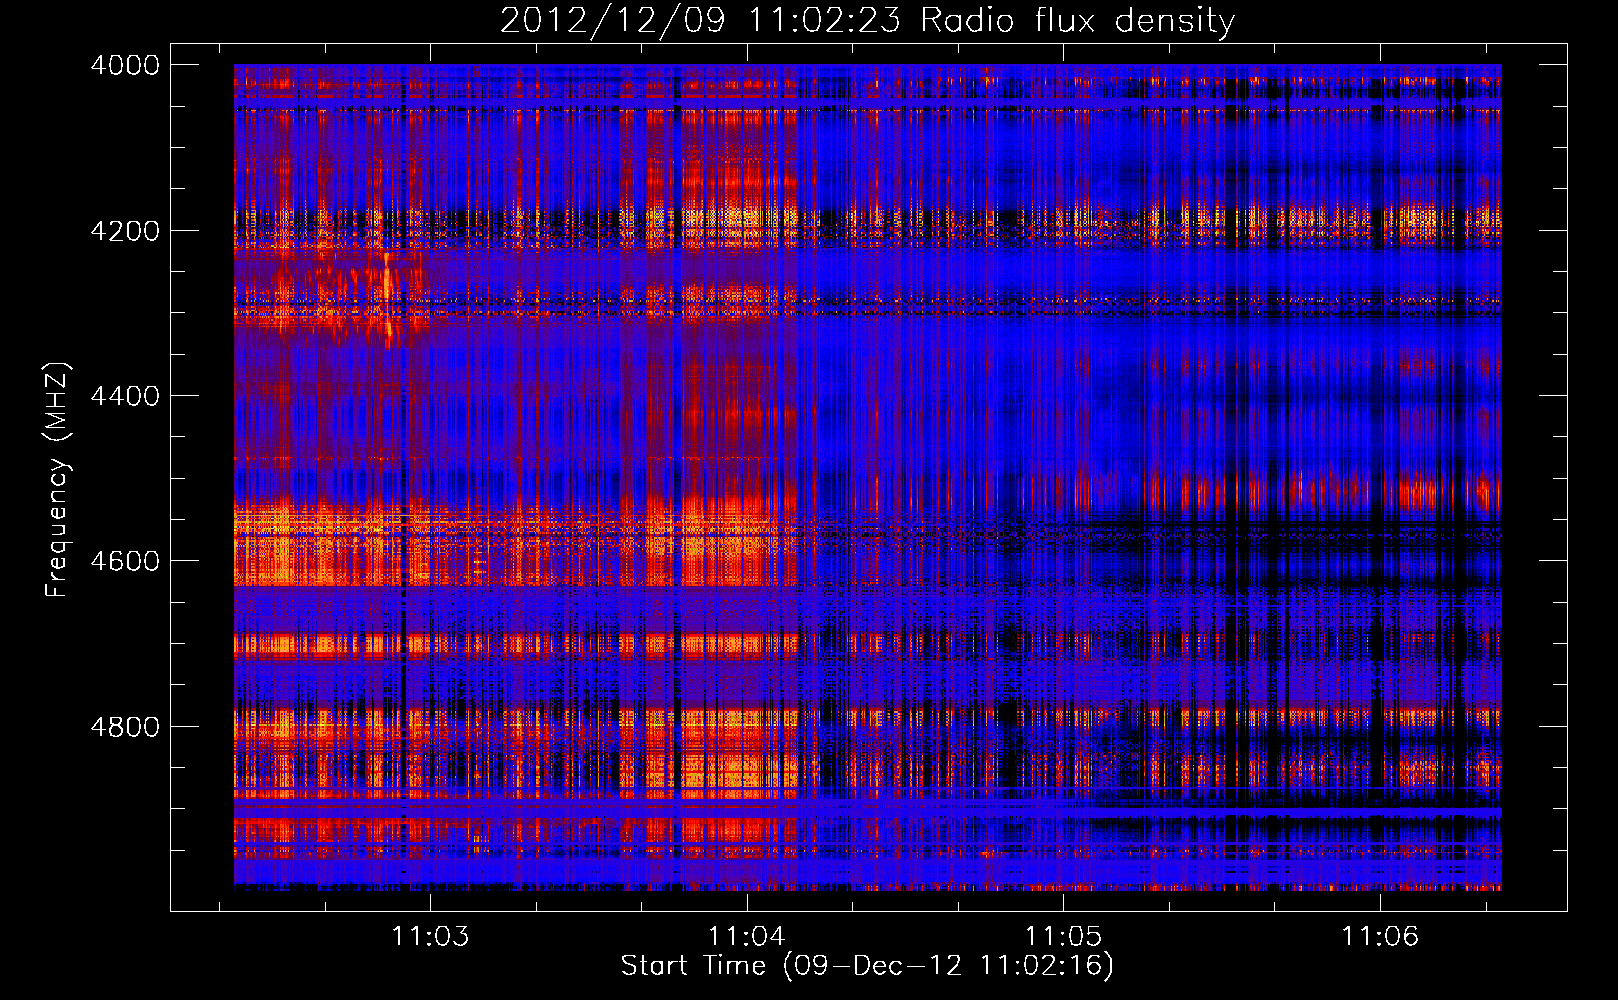This screenshot has width=1618, height=1000.
Task: Click the bright yellow burst near 4270 MHz
Action: point(387,298)
